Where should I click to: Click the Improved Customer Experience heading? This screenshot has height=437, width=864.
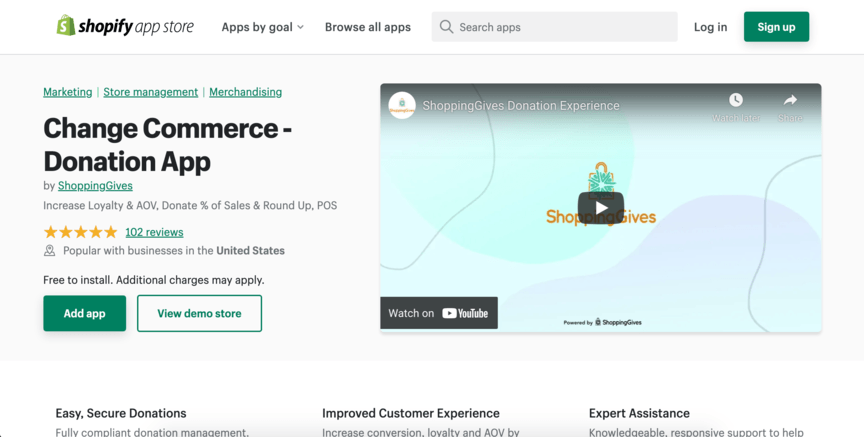tap(411, 413)
